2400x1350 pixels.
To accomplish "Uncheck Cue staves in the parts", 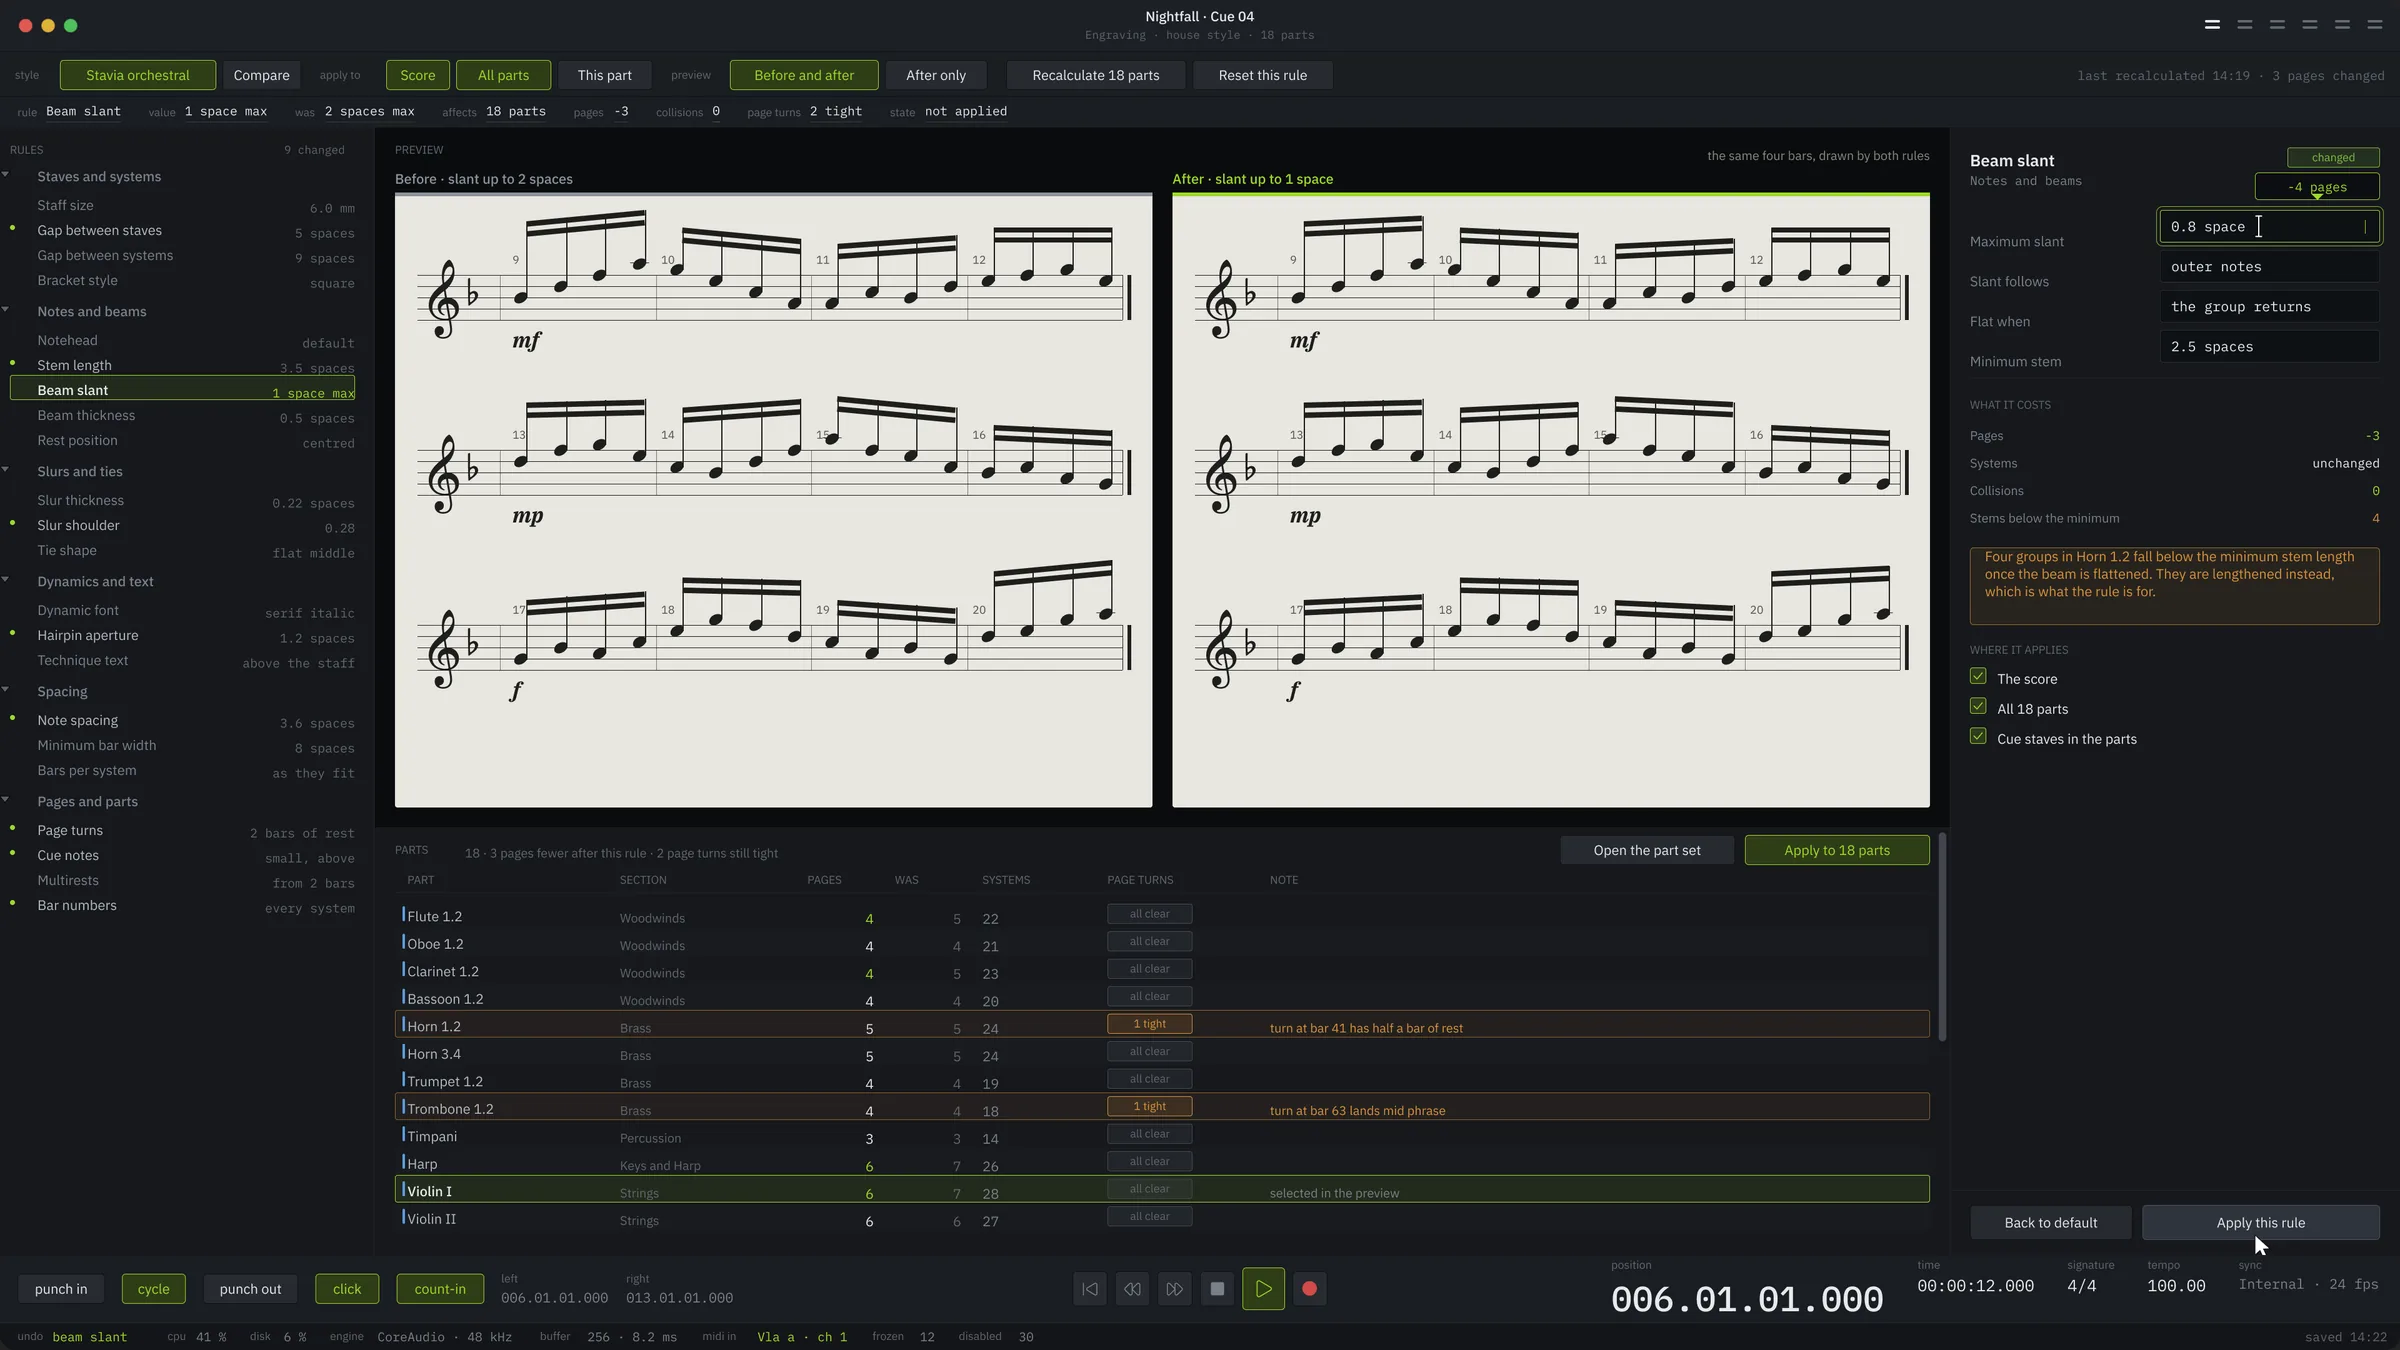I will tap(1978, 737).
